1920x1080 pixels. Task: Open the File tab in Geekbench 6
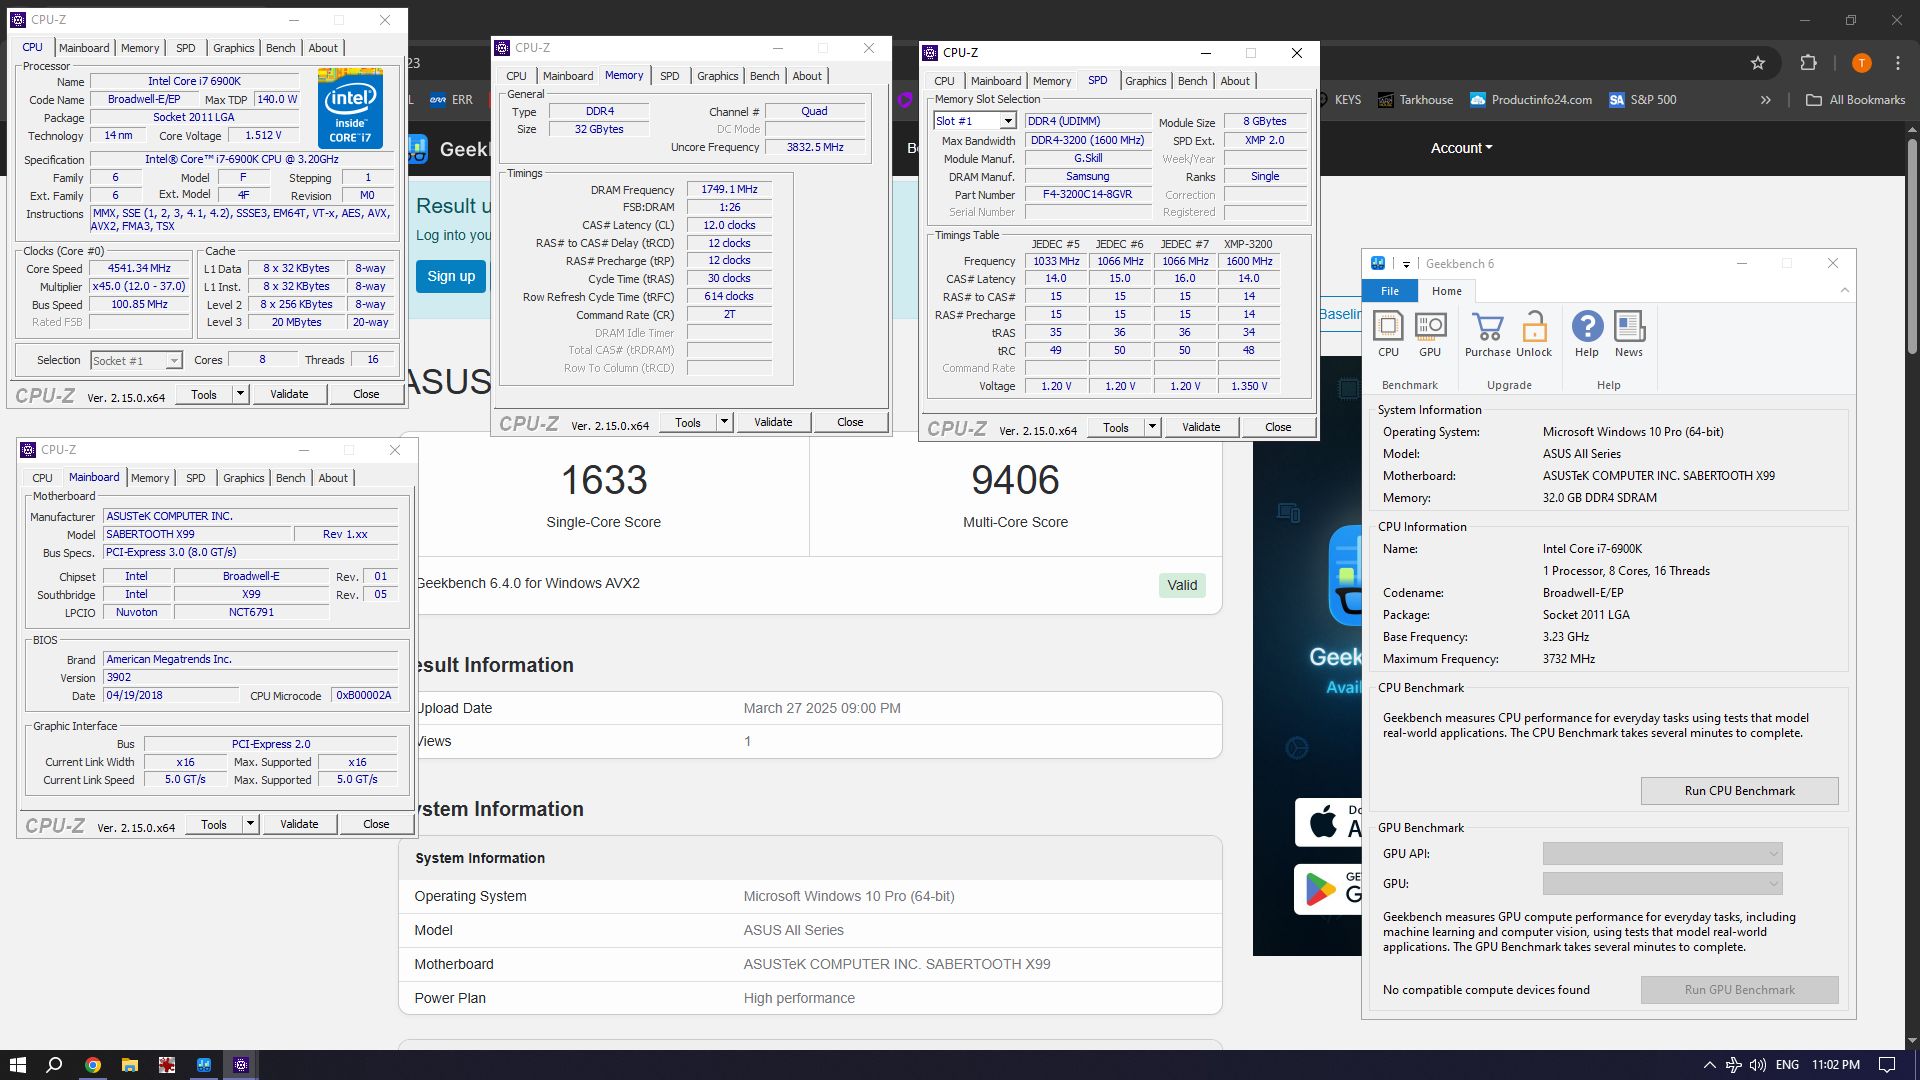(x=1390, y=291)
